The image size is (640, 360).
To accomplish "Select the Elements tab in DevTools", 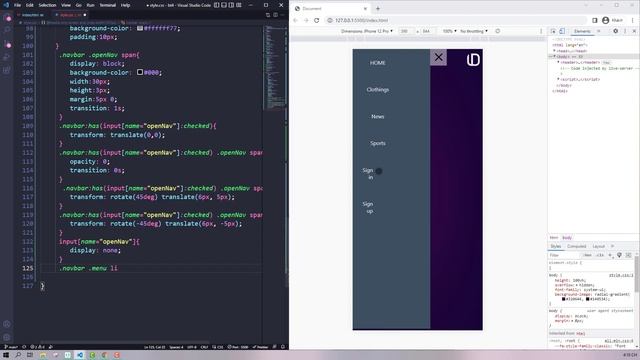I will coord(582,31).
